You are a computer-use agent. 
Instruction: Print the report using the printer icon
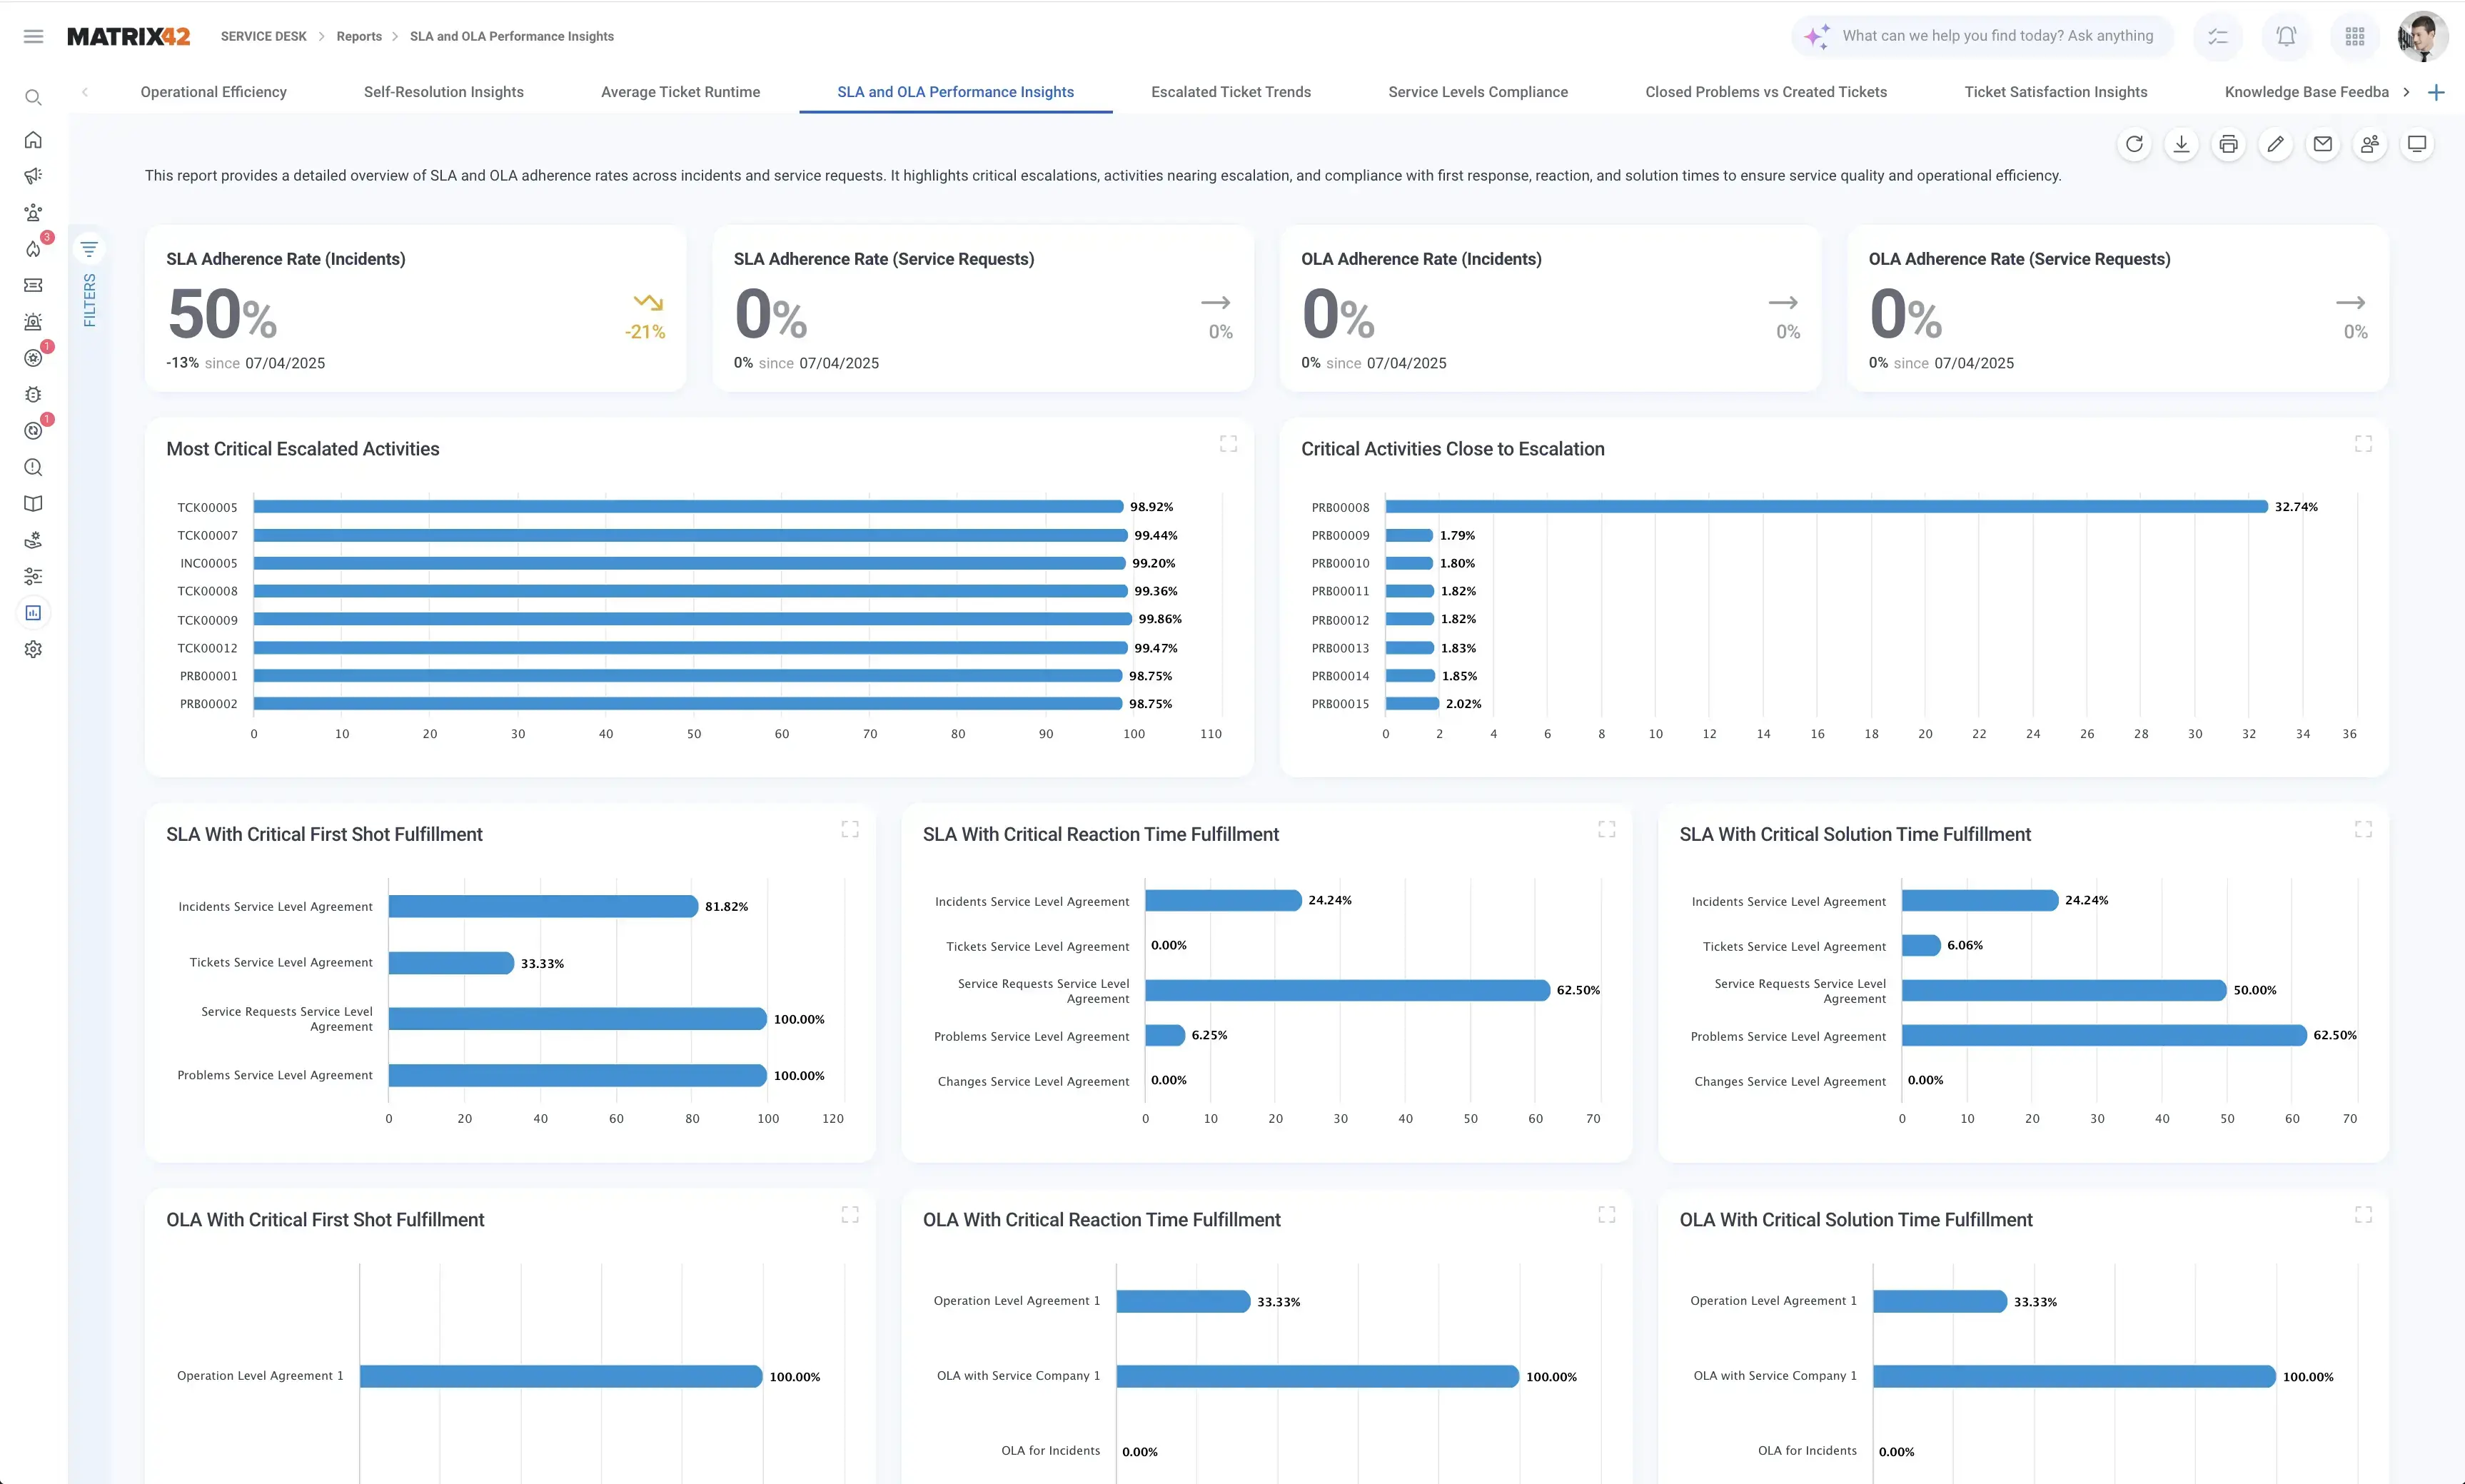[x=2229, y=144]
